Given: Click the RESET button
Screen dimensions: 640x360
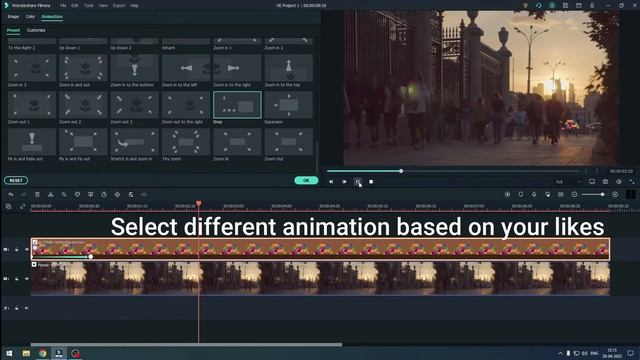Looking at the screenshot, I should (x=16, y=180).
